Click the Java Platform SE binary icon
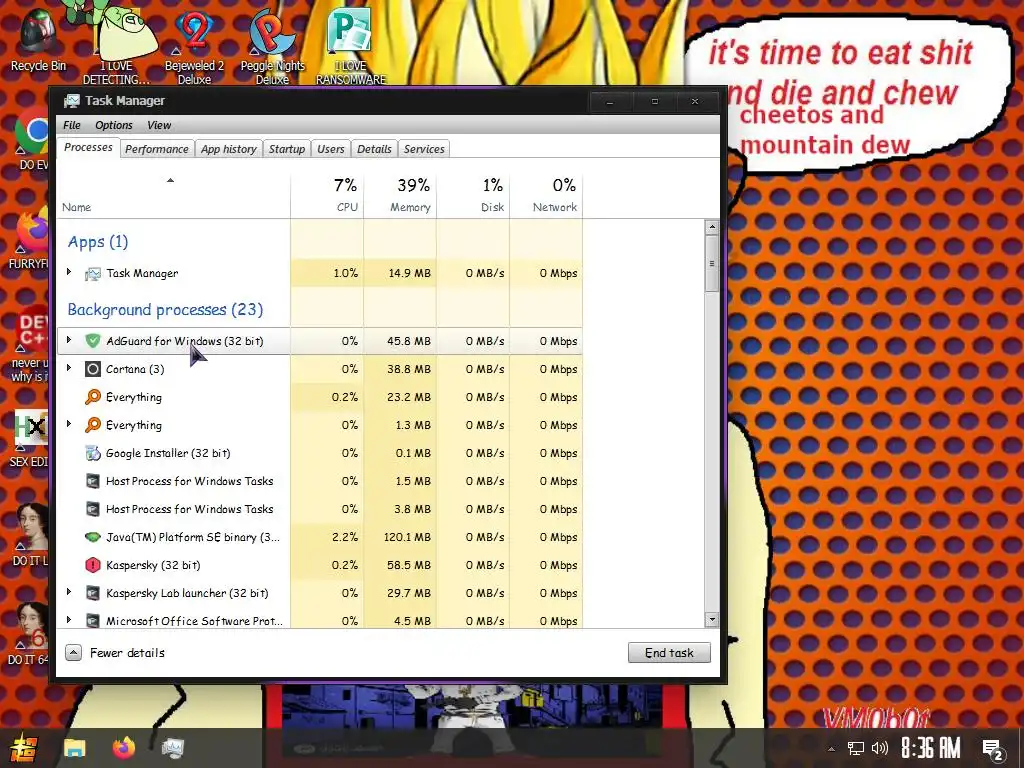The width and height of the screenshot is (1024, 768). coord(93,537)
